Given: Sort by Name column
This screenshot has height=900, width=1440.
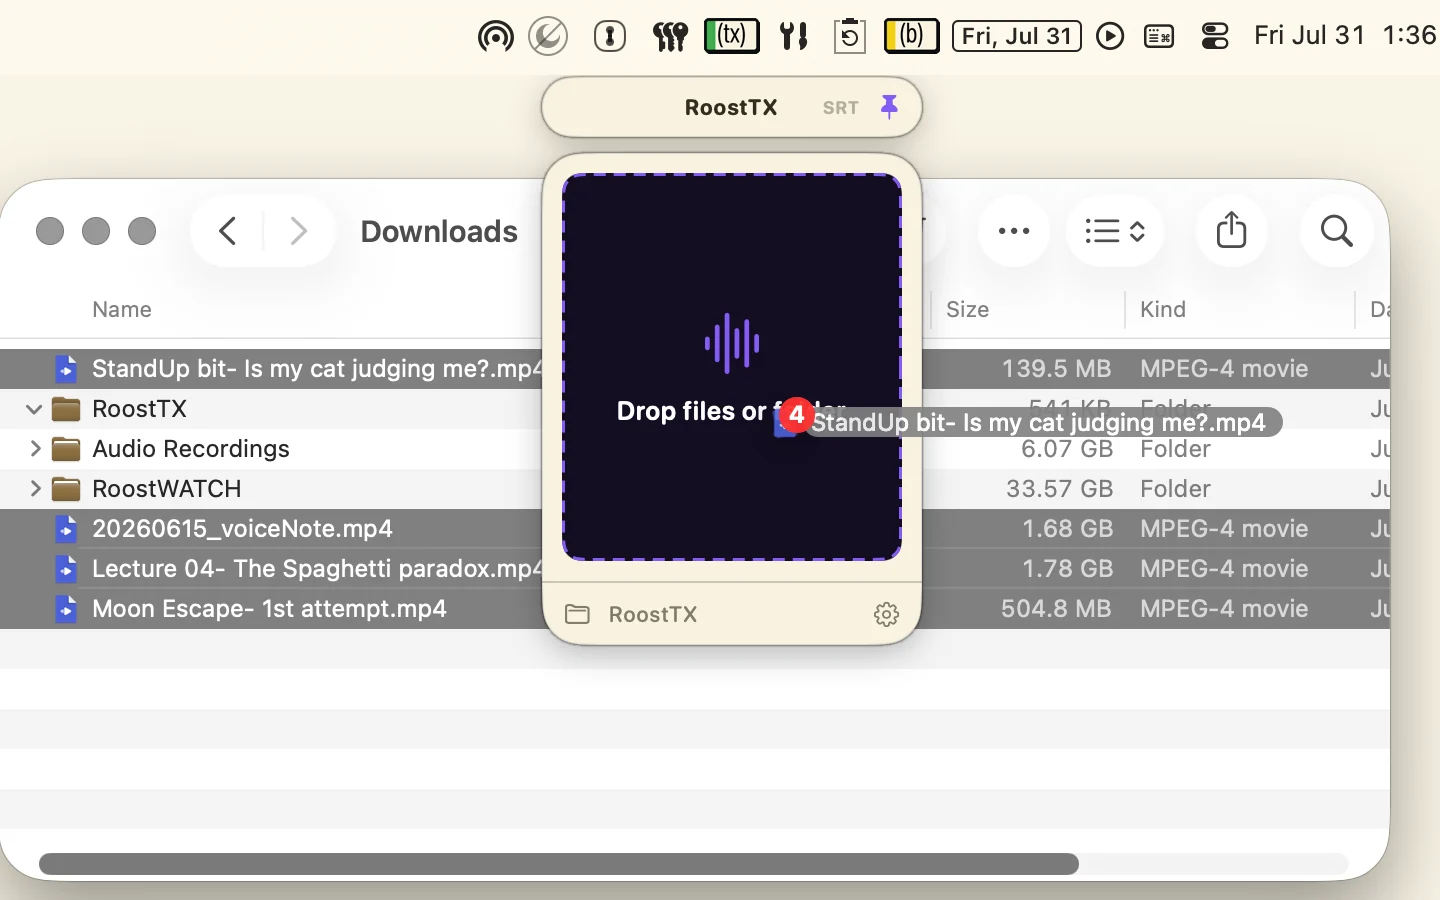Looking at the screenshot, I should click(122, 310).
